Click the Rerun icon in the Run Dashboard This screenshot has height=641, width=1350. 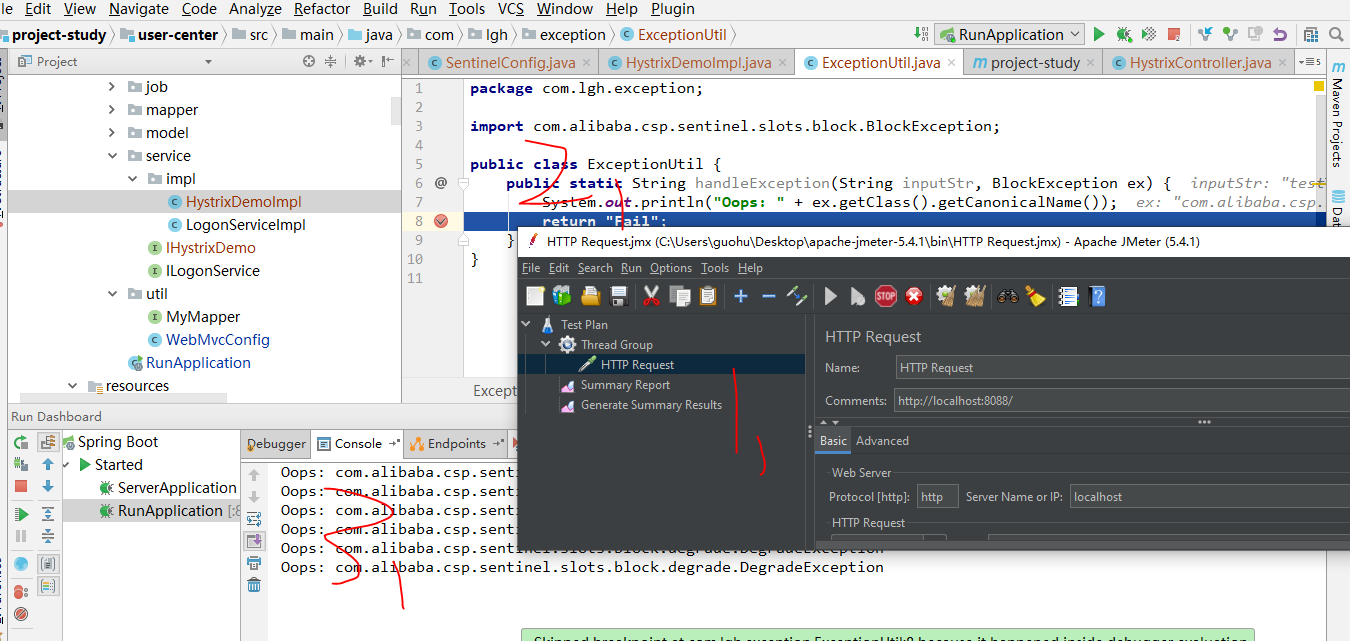21,442
